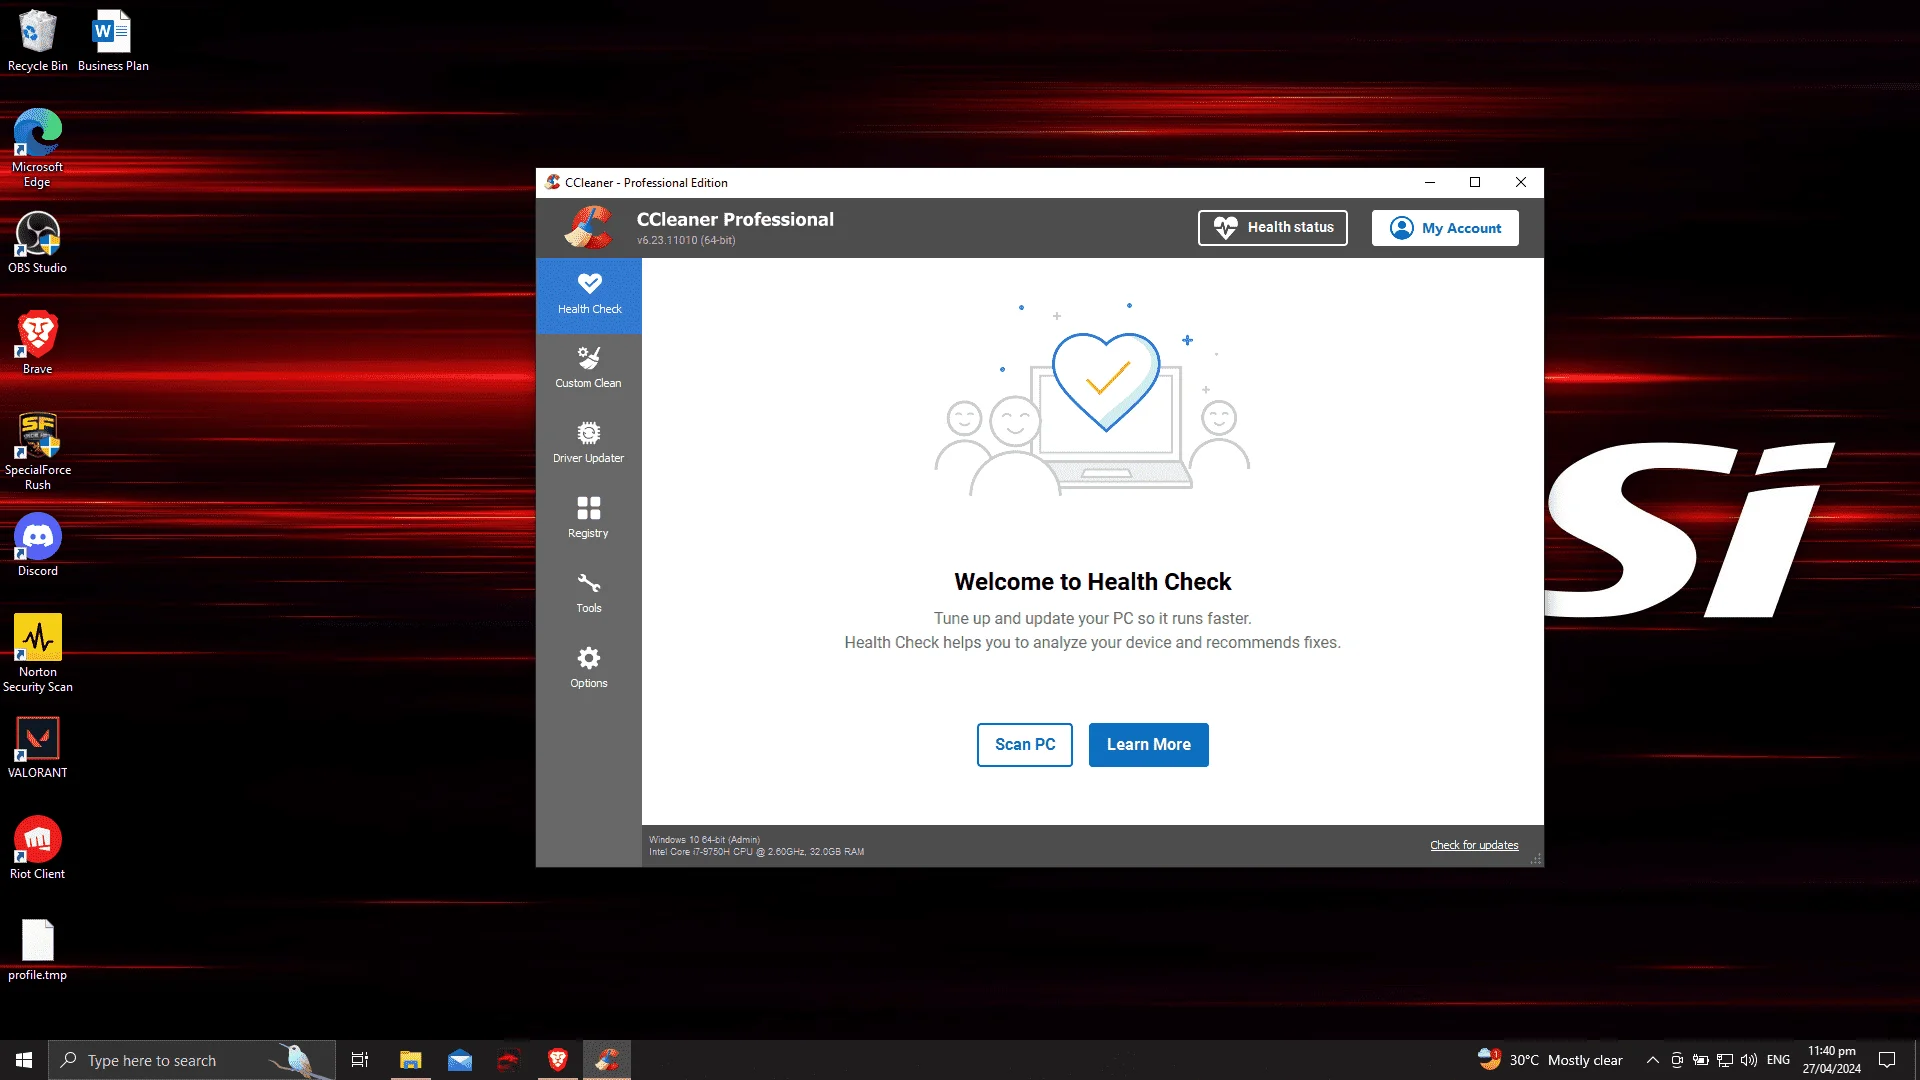The width and height of the screenshot is (1920, 1080).
Task: Select the profile.tmp file on desktop
Action: click(38, 950)
